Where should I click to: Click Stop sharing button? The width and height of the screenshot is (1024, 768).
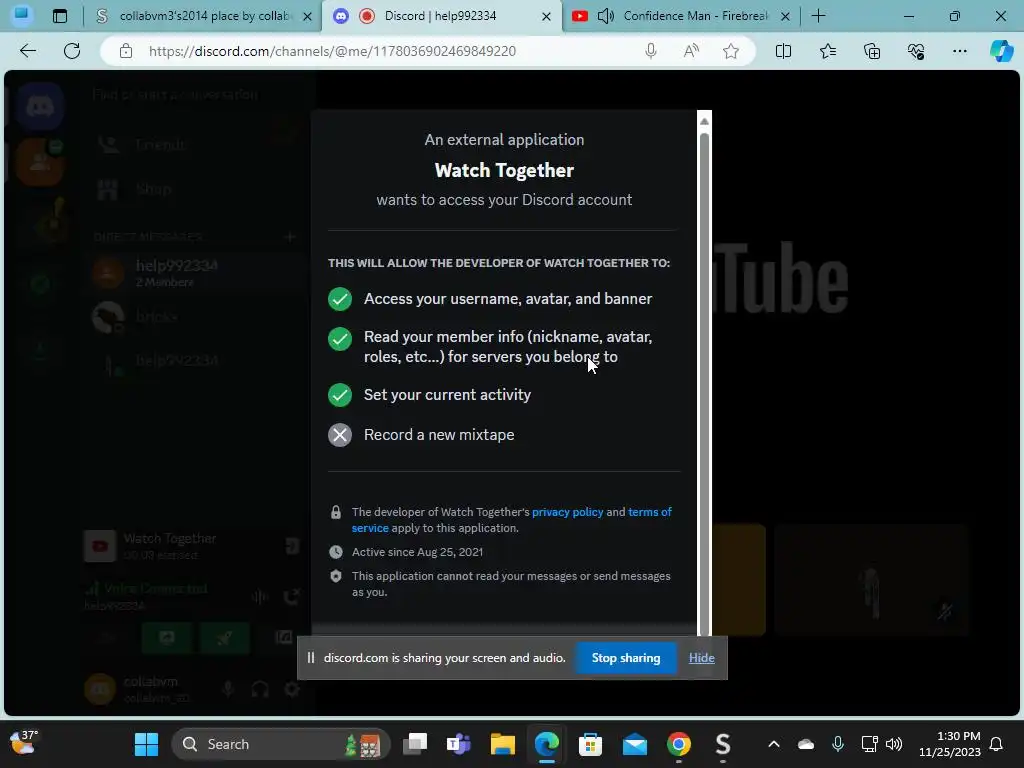point(626,658)
